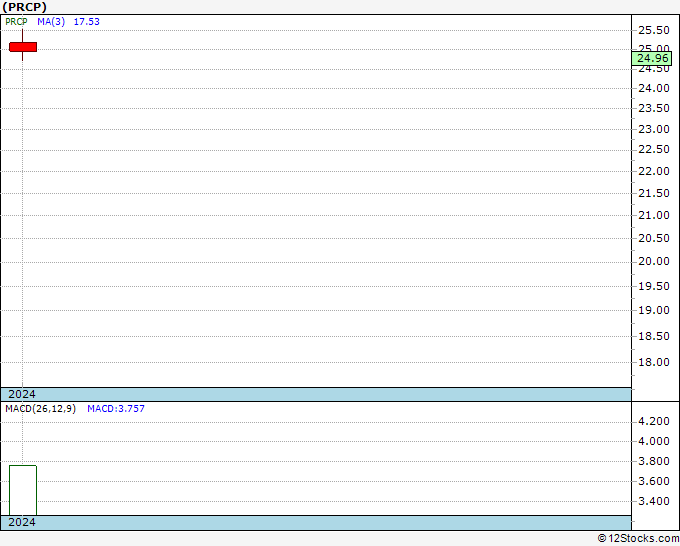Click the 22.00 price axis label
This screenshot has height=546, width=680.
click(x=654, y=171)
